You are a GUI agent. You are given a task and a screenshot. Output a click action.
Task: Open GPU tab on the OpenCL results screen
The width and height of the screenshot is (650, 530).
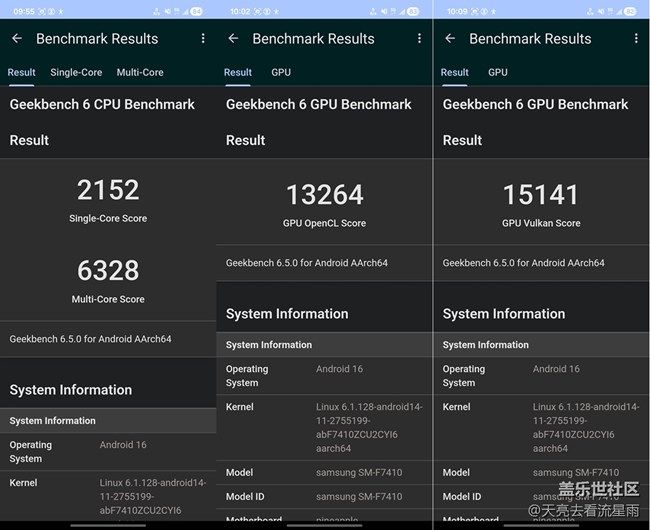pyautogui.click(x=281, y=73)
